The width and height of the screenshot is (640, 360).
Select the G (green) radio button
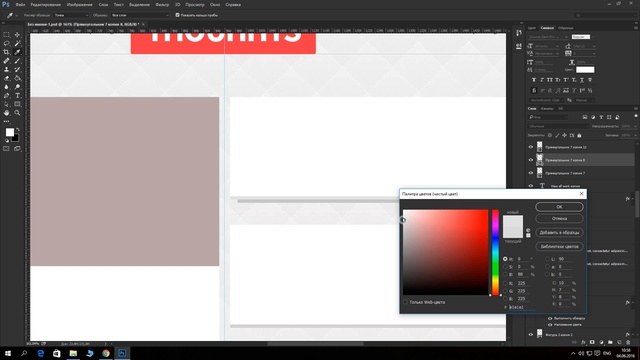click(505, 291)
